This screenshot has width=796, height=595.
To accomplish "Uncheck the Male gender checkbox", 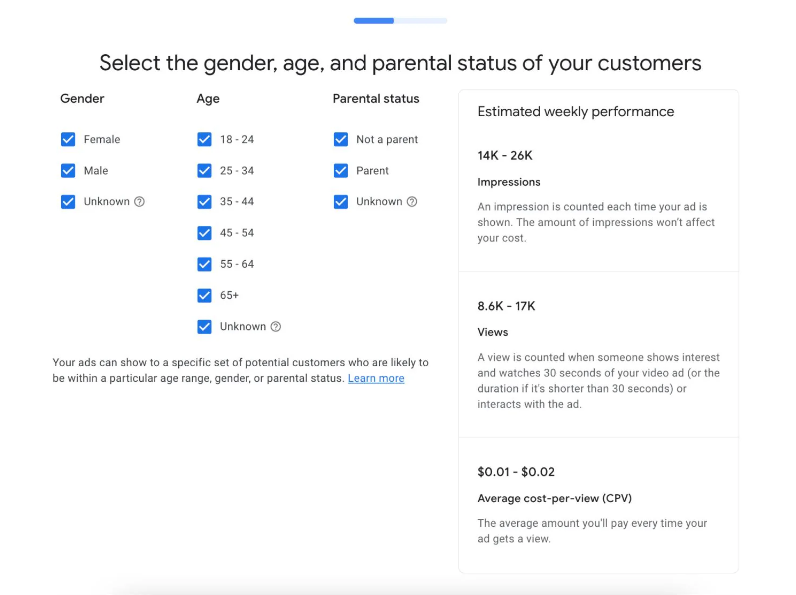I will (68, 171).
